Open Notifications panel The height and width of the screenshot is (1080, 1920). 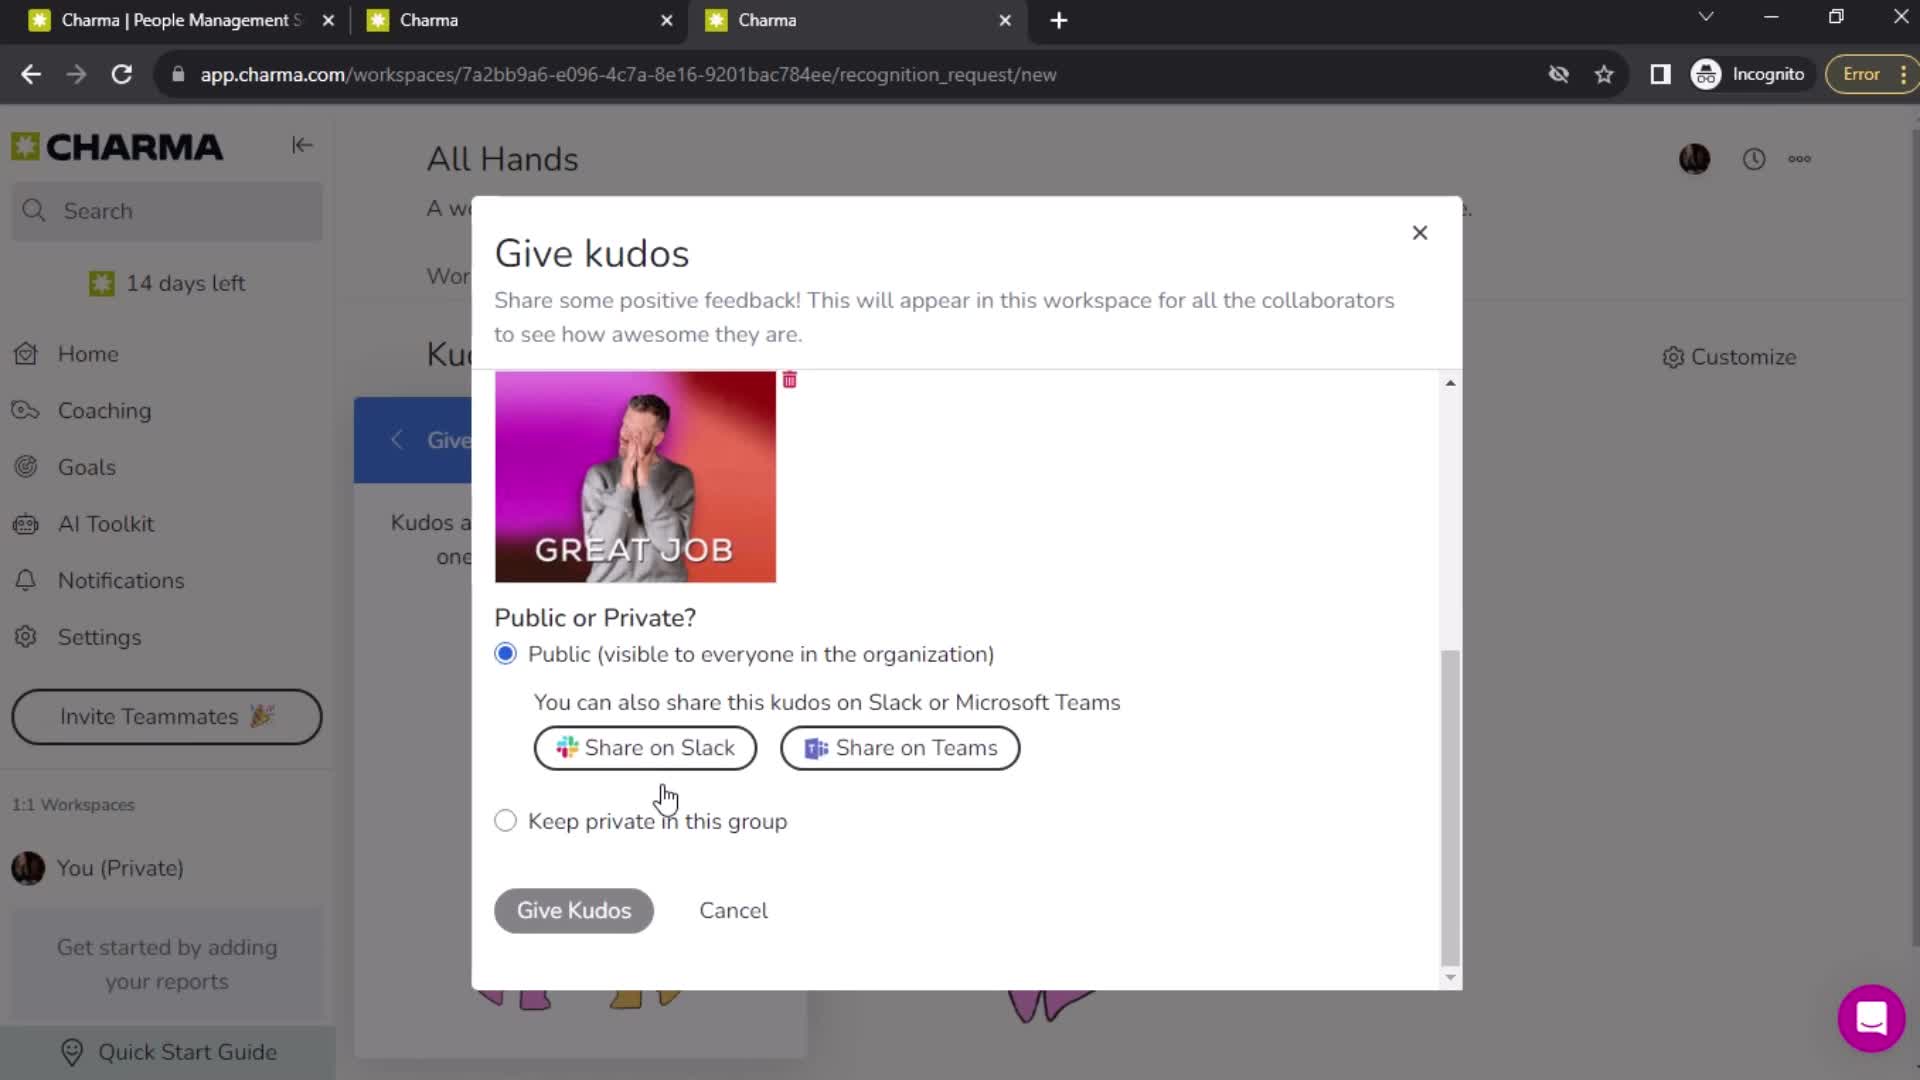[120, 580]
